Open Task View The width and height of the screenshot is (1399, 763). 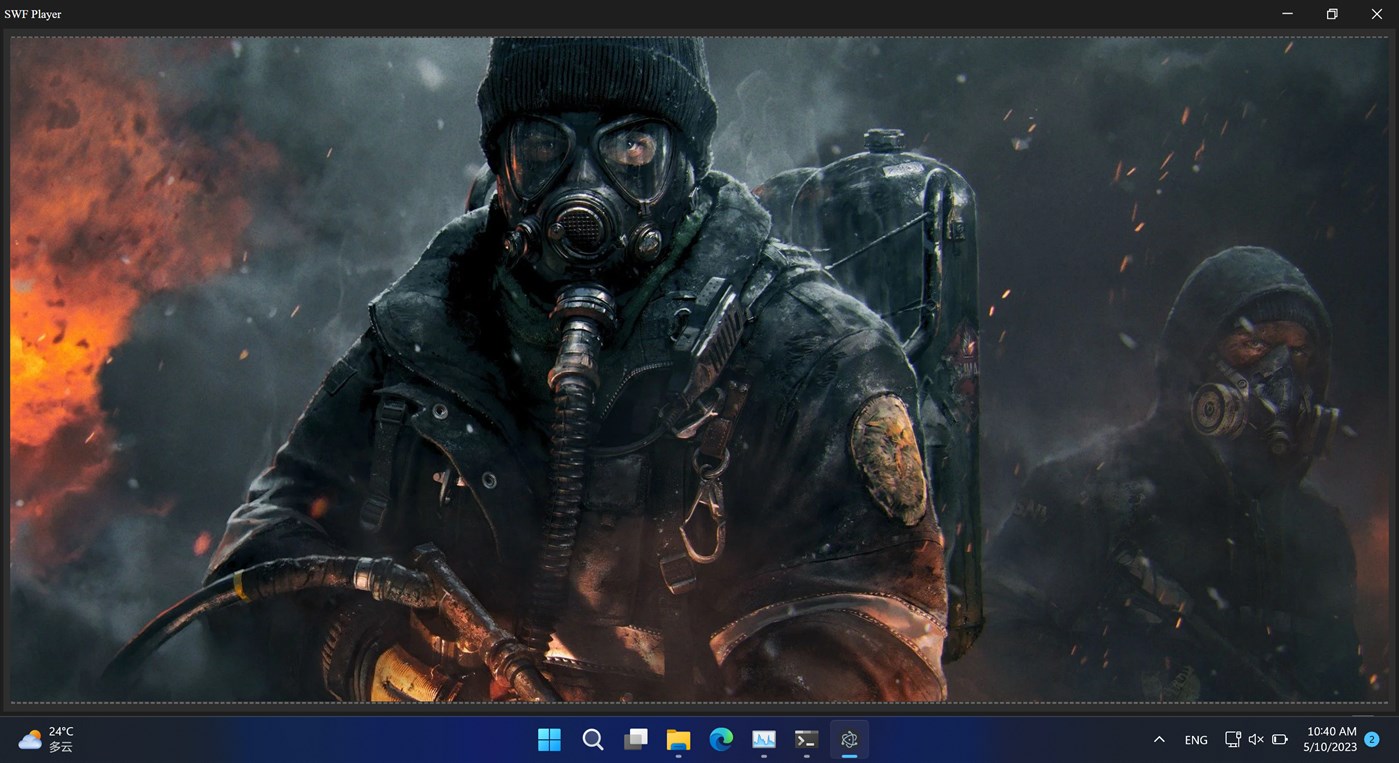(636, 740)
